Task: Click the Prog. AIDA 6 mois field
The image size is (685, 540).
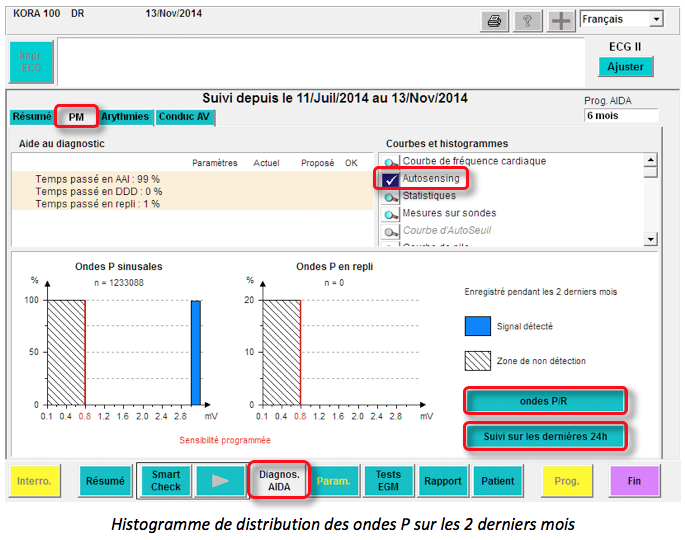Action: click(x=620, y=116)
